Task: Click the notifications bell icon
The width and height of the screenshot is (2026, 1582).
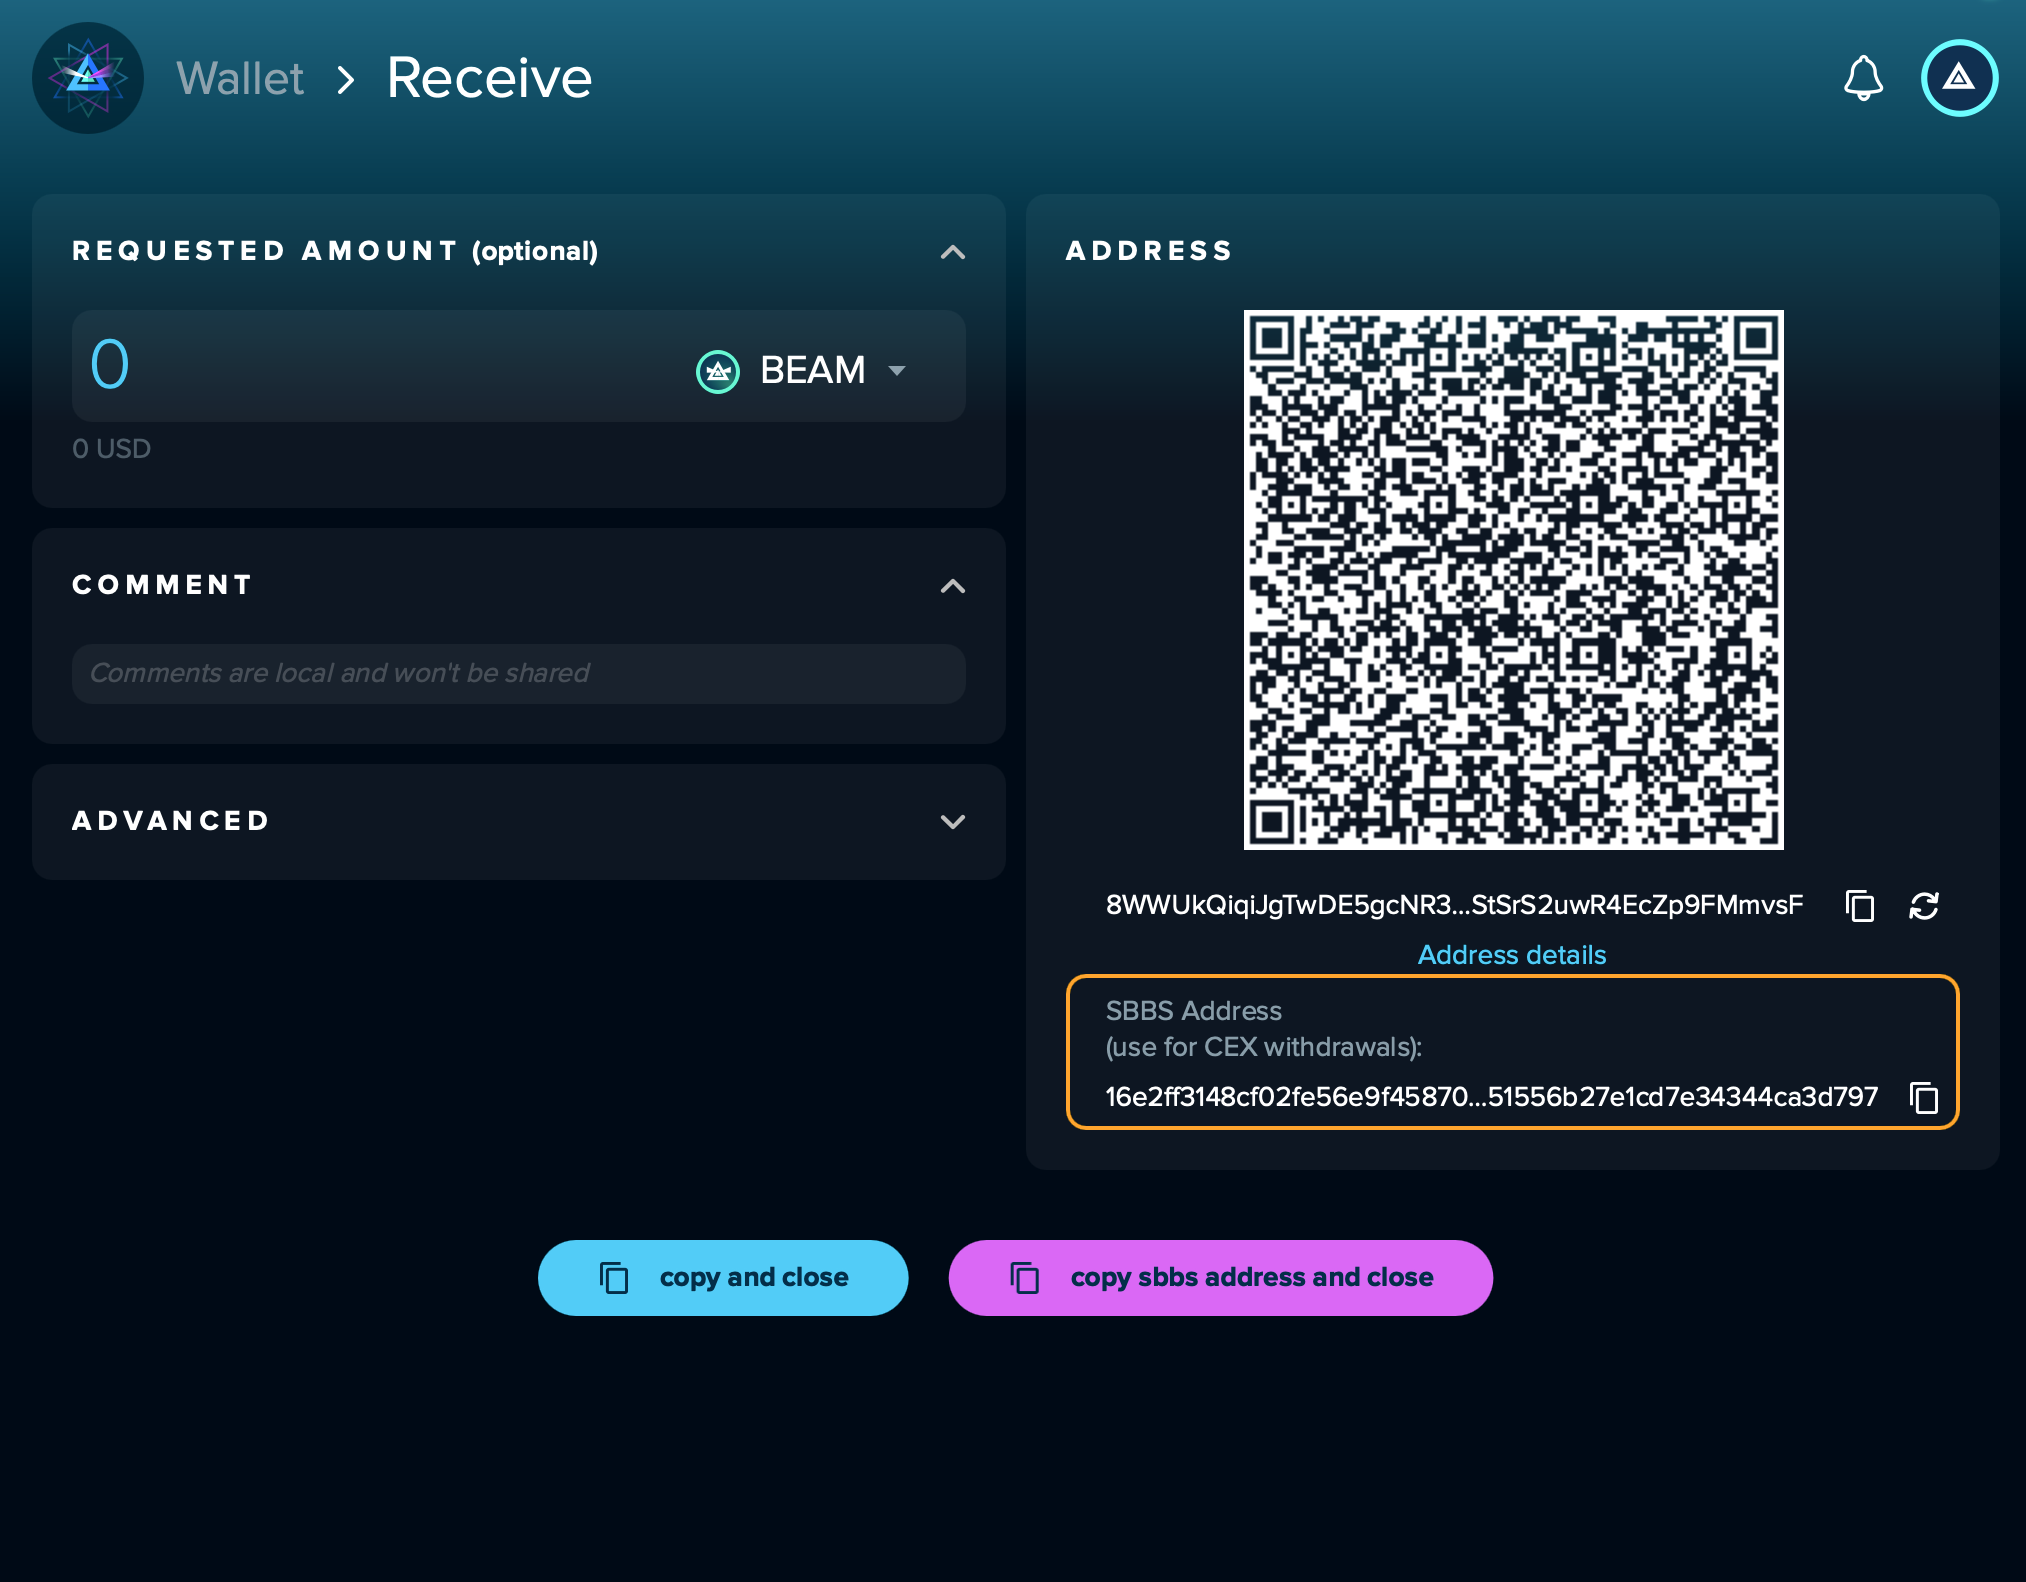Action: (x=1863, y=78)
